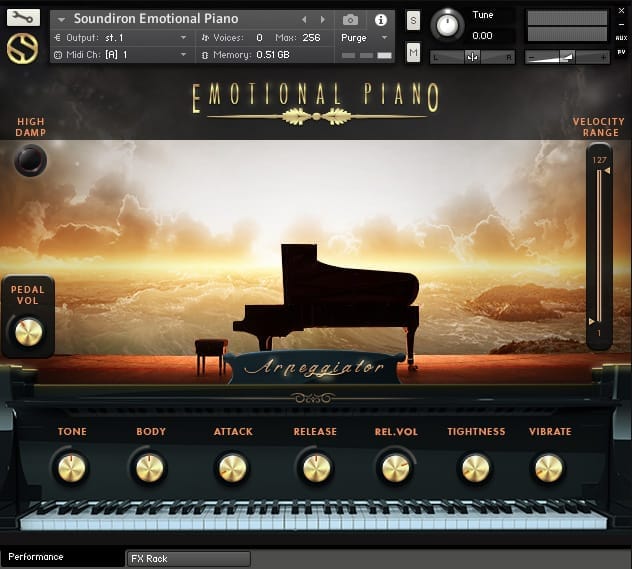
Task: Open the Output st. 1 dropdown
Action: pyautogui.click(x=120, y=38)
